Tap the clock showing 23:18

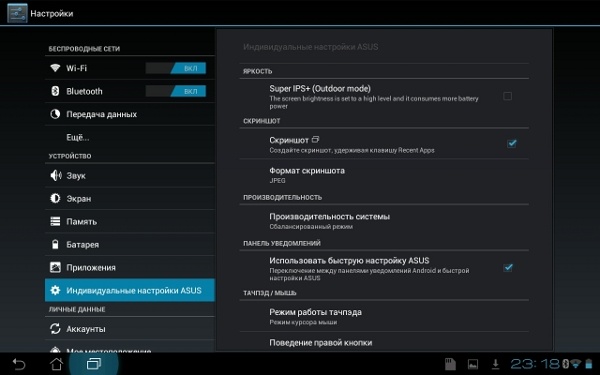pos(535,364)
